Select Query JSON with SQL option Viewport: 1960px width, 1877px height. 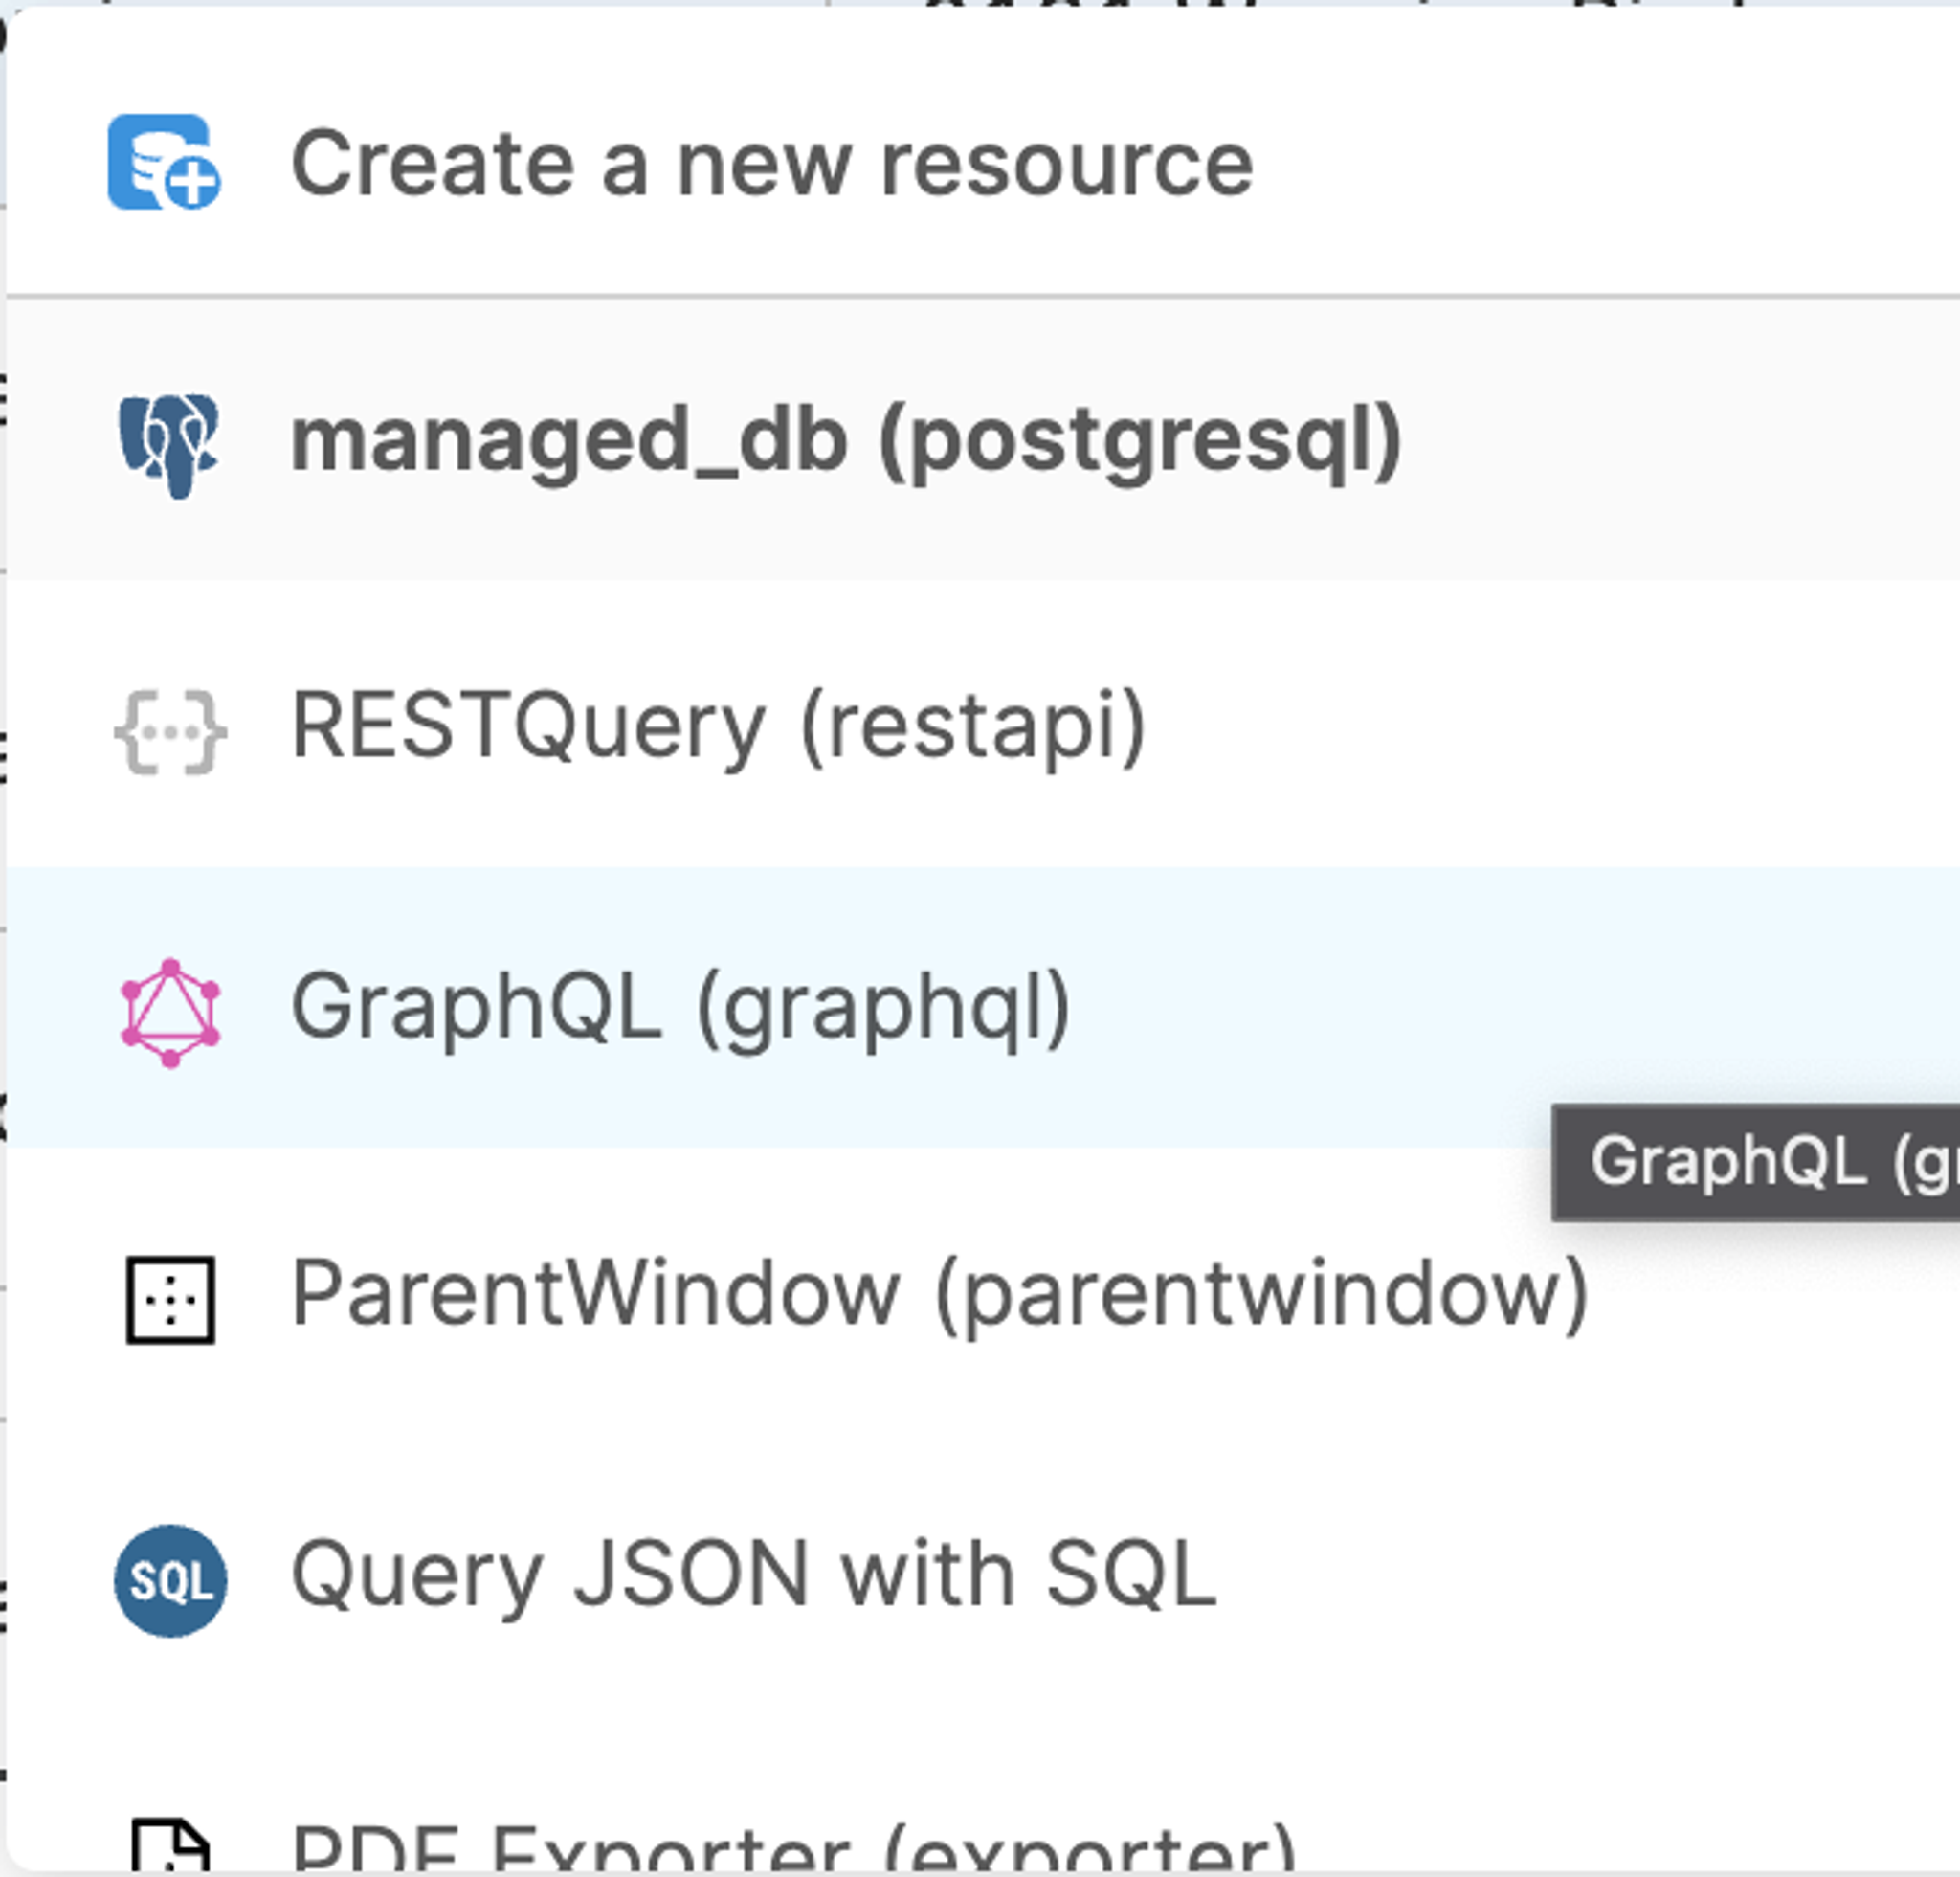[x=982, y=1576]
